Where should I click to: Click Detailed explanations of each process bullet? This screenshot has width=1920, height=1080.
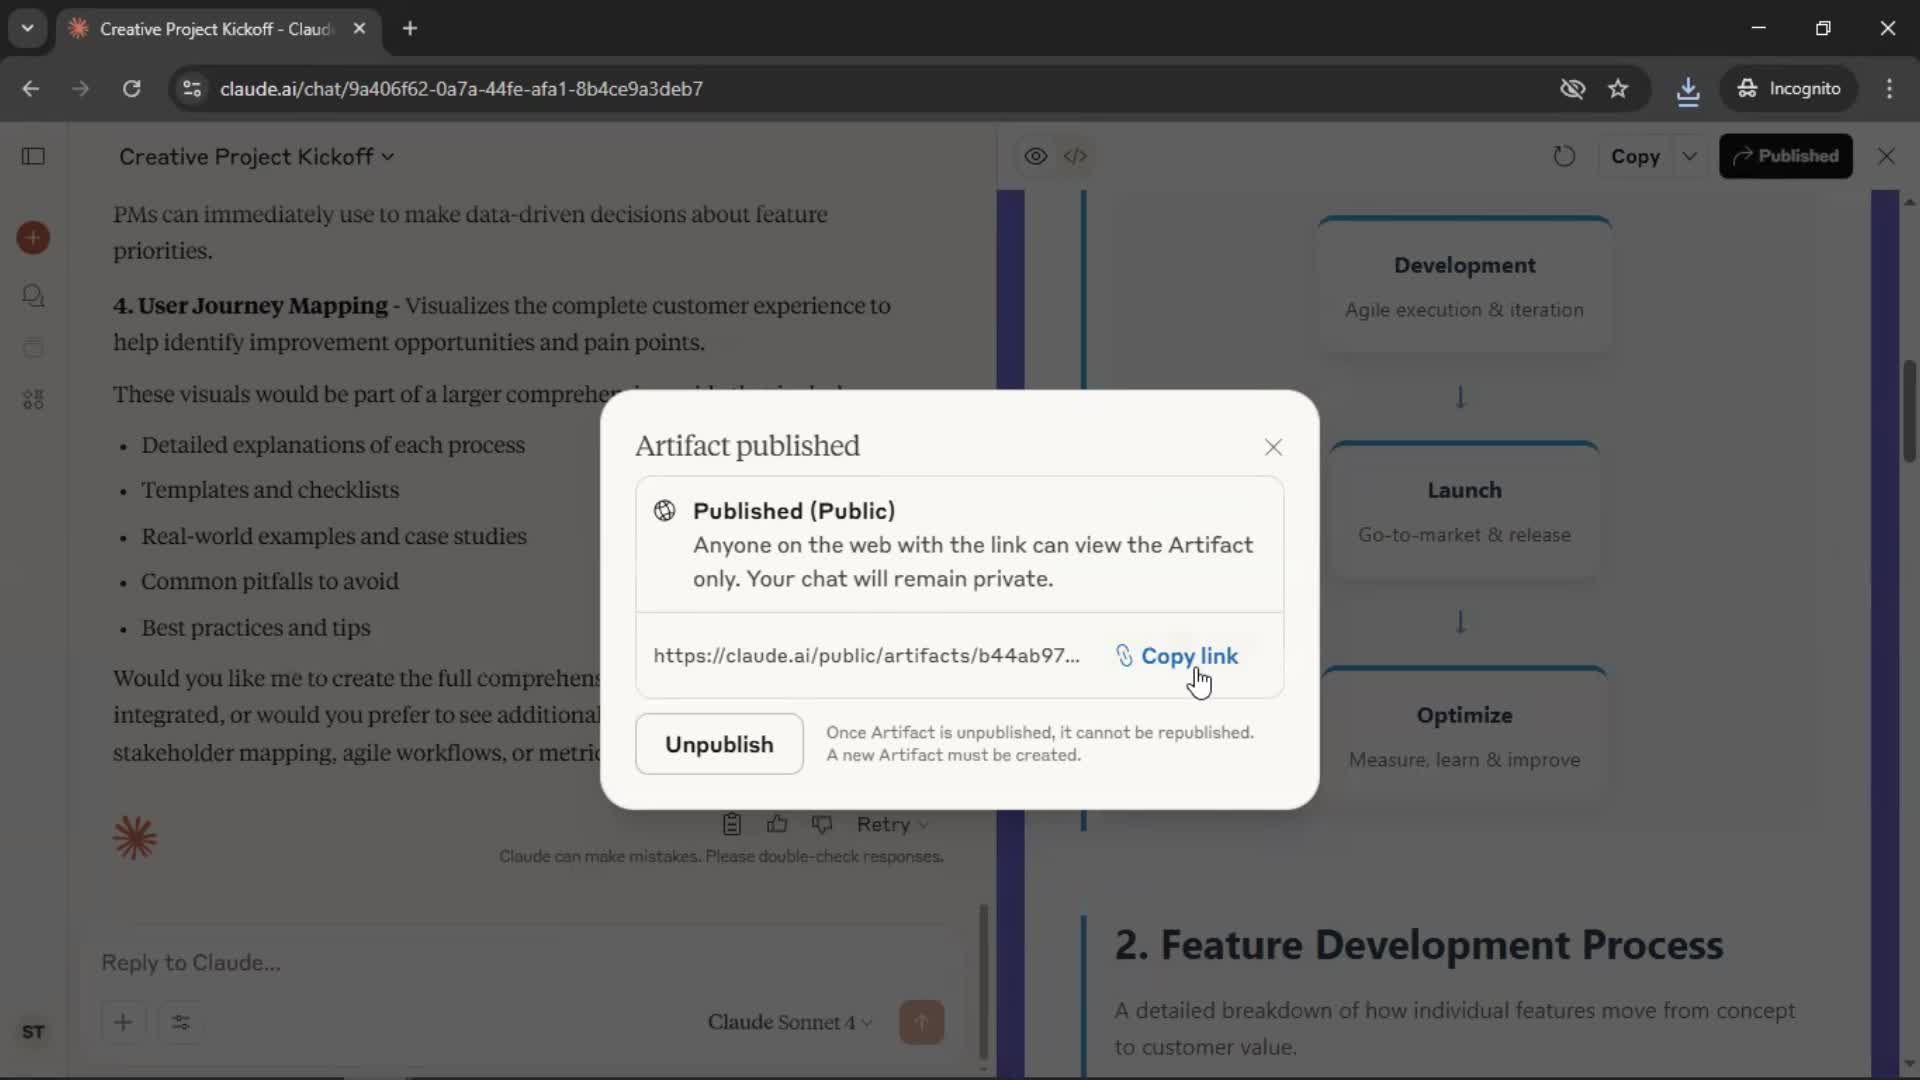(x=333, y=445)
